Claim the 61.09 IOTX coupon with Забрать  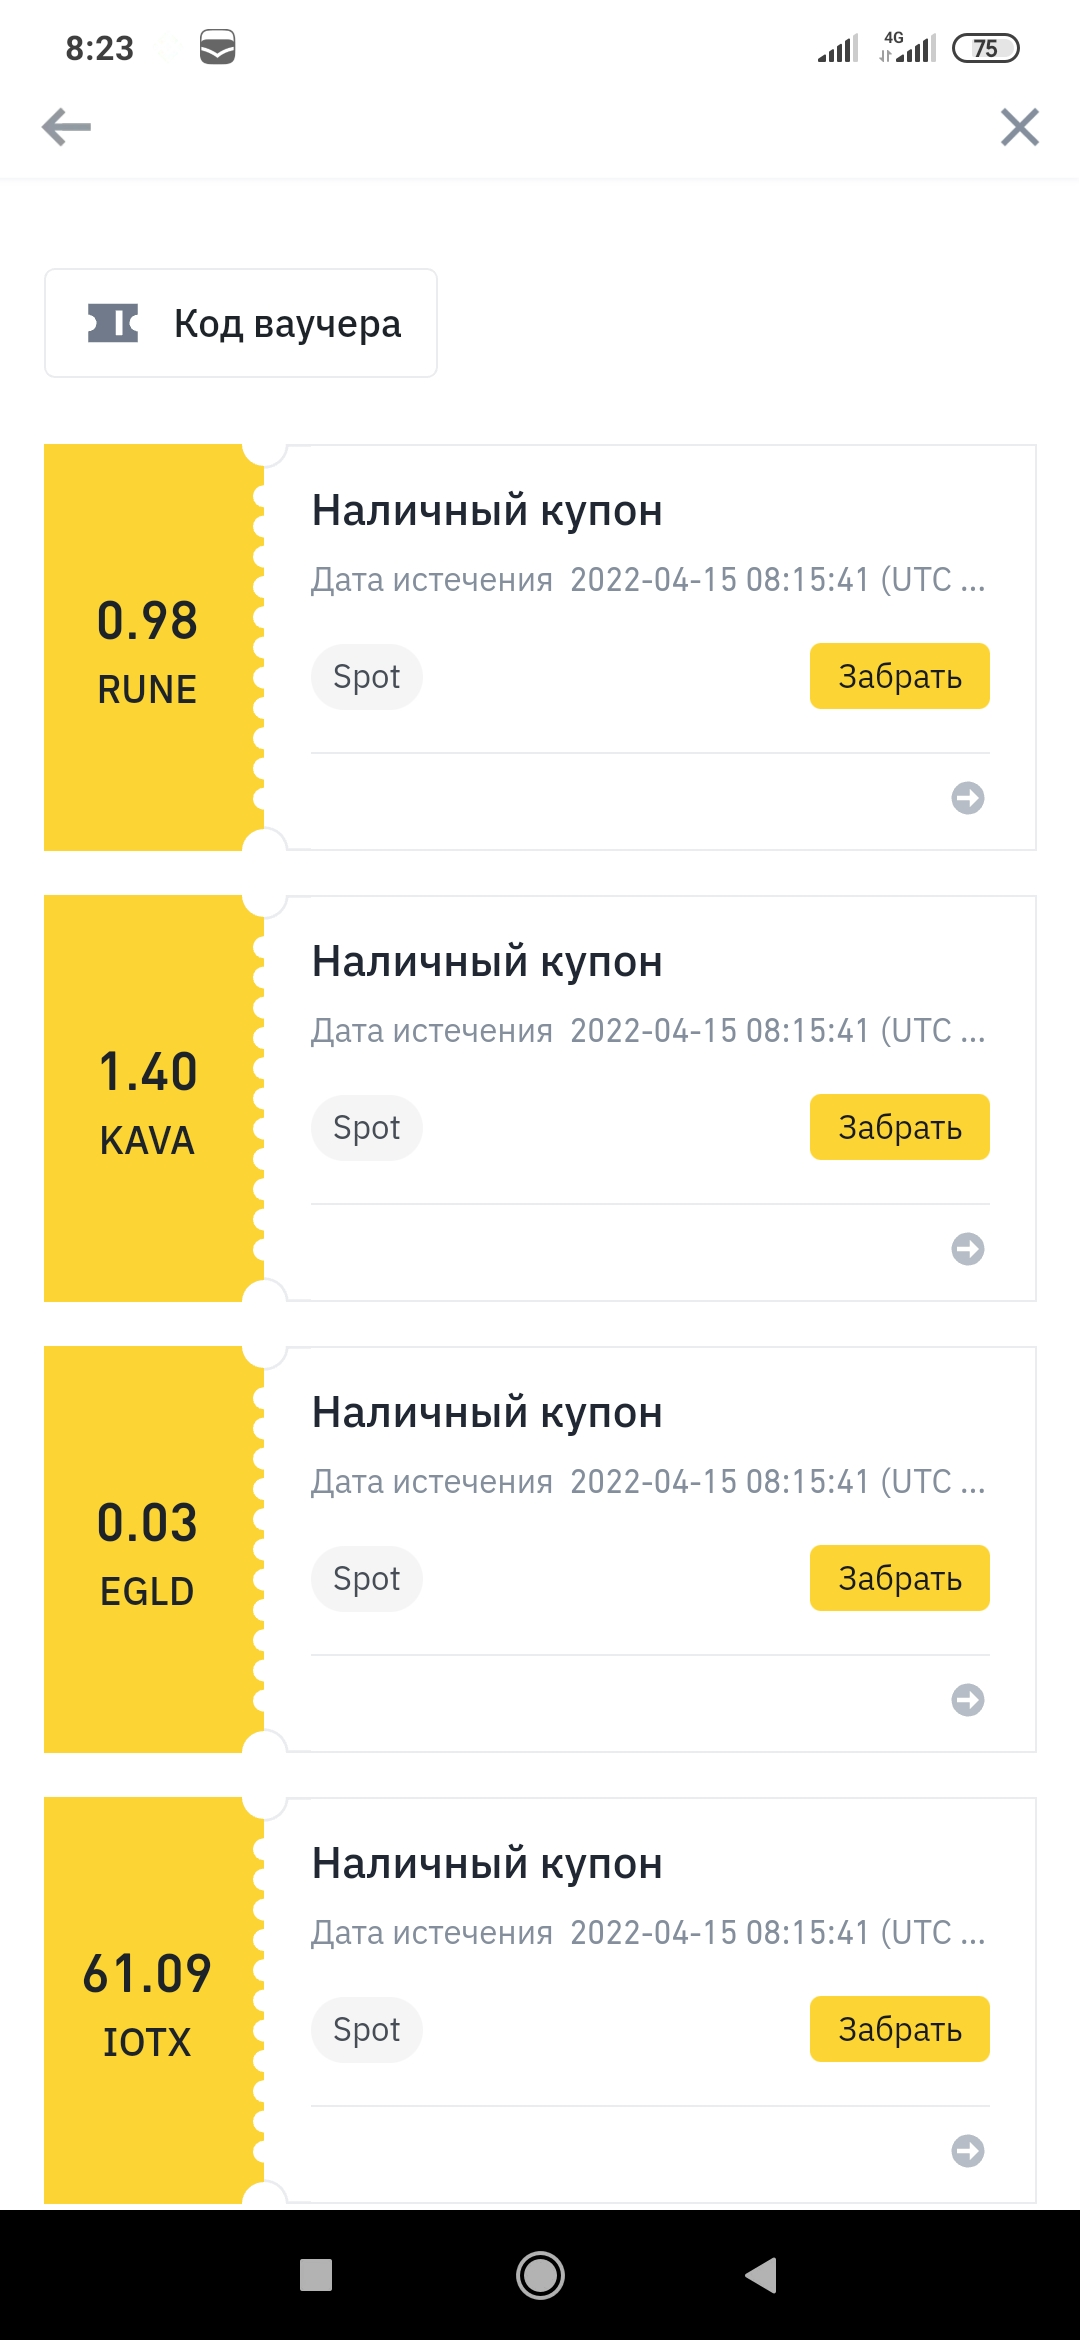click(899, 2029)
